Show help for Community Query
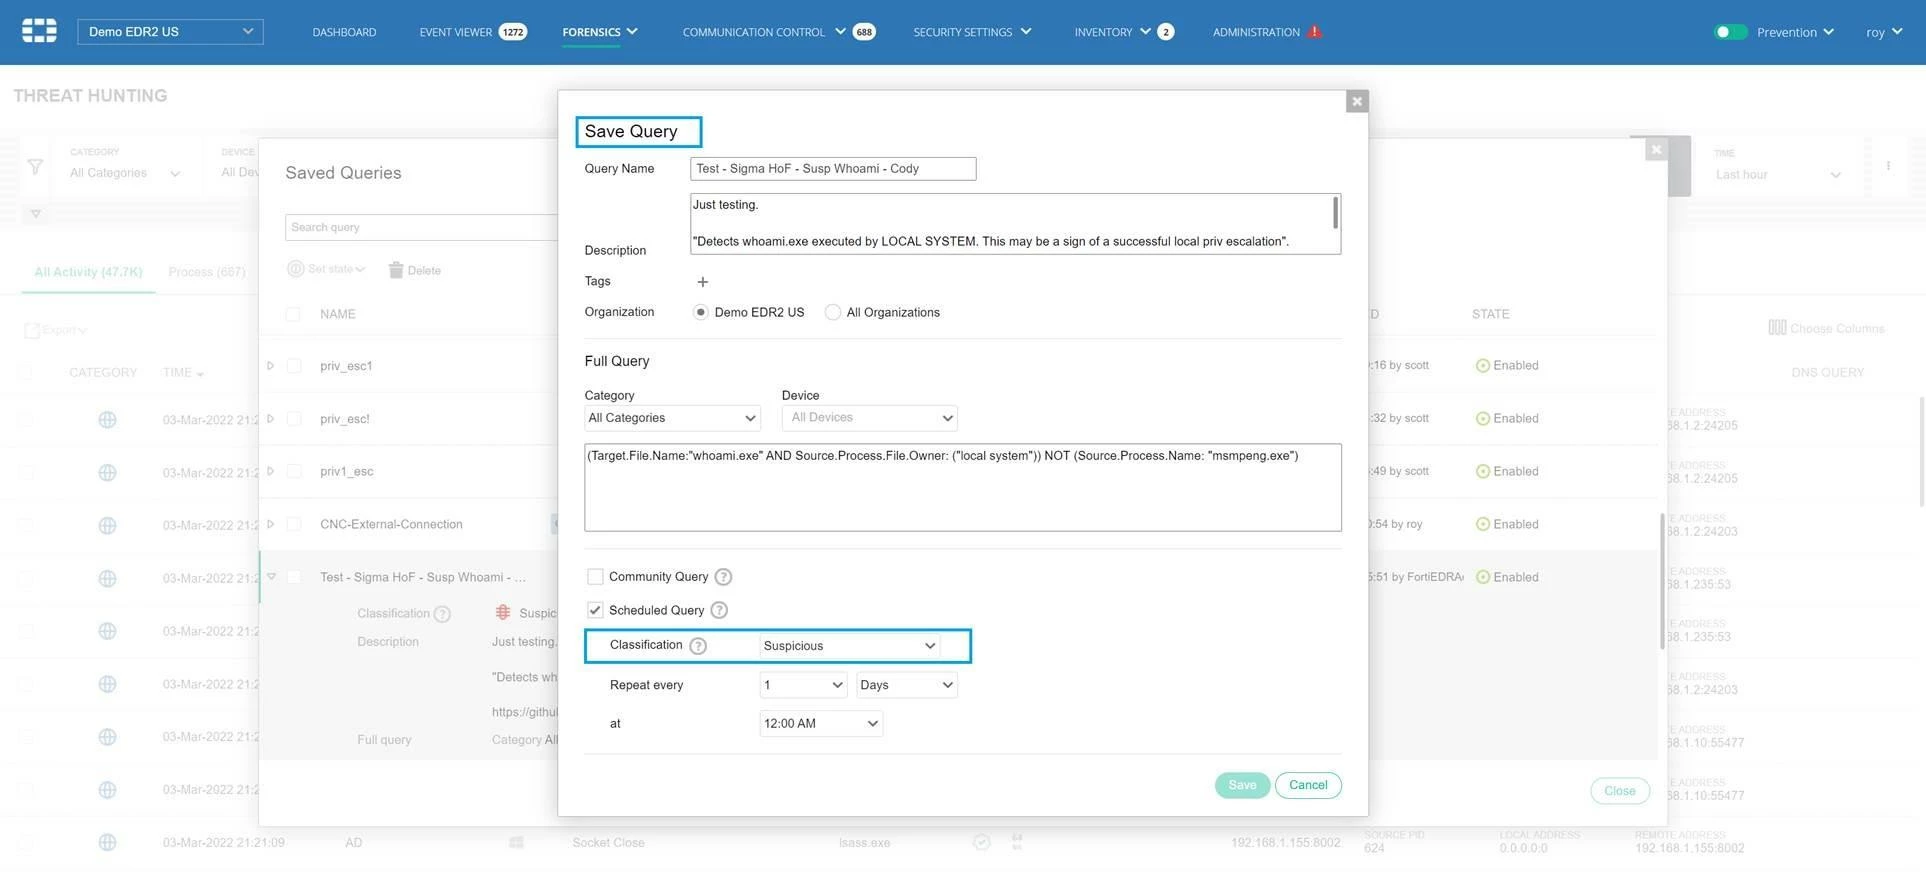Viewport: 1926px width, 883px height. pyautogui.click(x=723, y=577)
